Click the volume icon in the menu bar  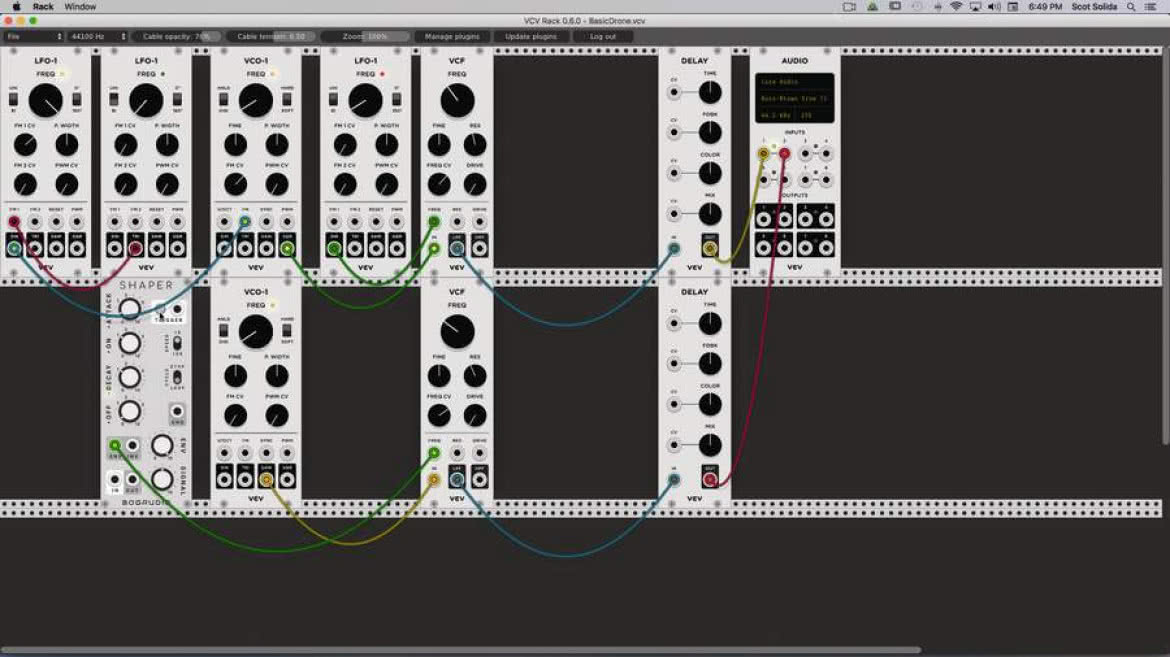pyautogui.click(x=994, y=7)
